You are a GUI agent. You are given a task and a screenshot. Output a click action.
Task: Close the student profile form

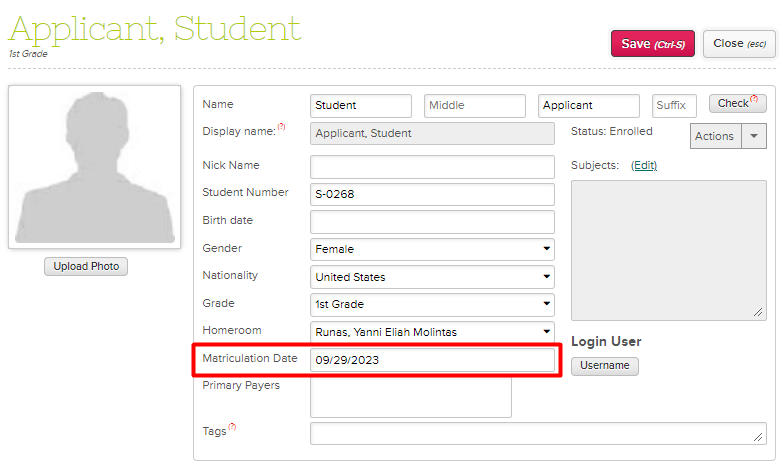click(x=739, y=44)
